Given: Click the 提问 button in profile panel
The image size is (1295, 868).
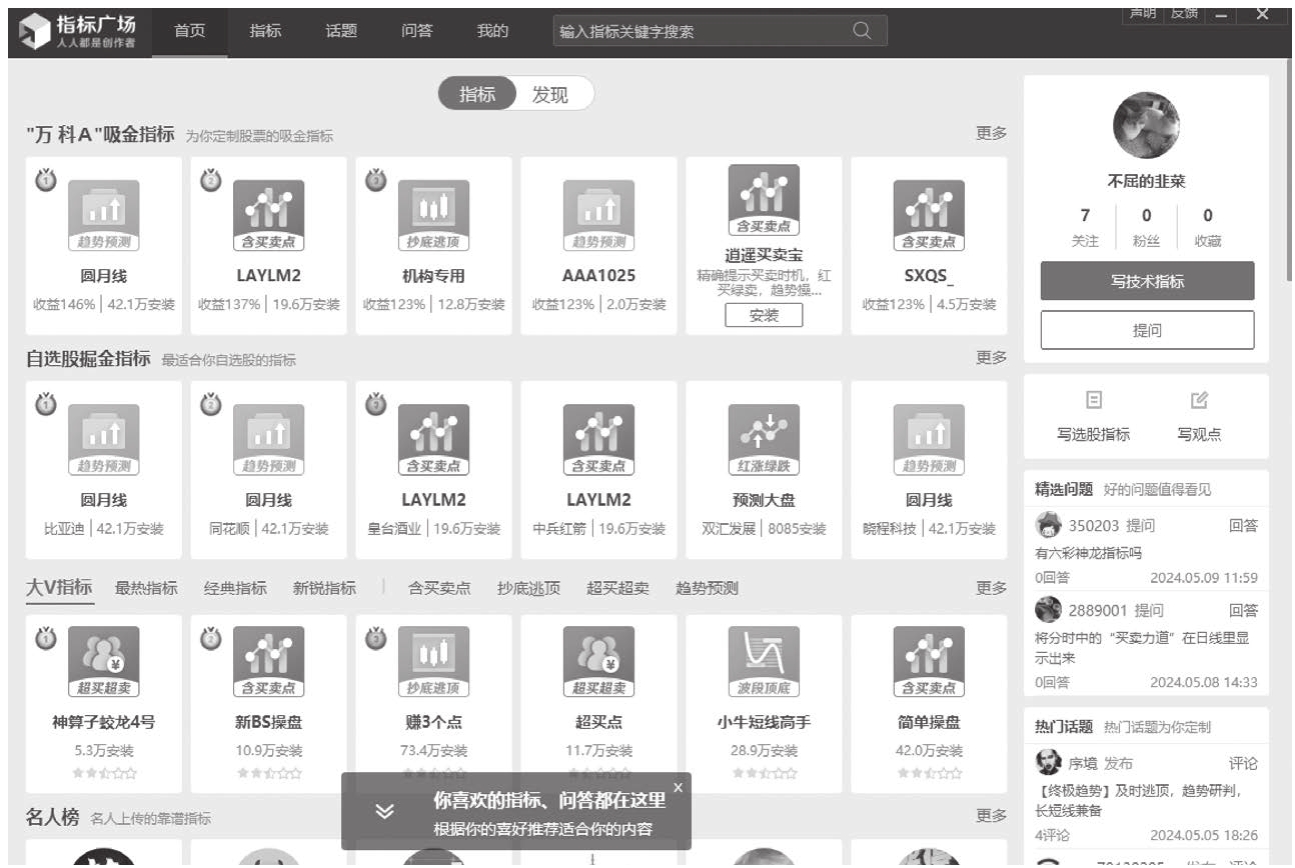Looking at the screenshot, I should click(1147, 330).
